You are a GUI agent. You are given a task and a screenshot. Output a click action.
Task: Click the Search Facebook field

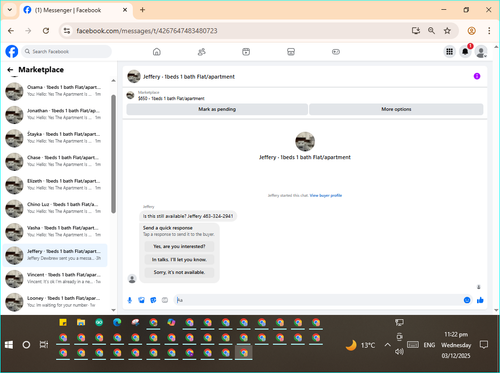[67, 52]
